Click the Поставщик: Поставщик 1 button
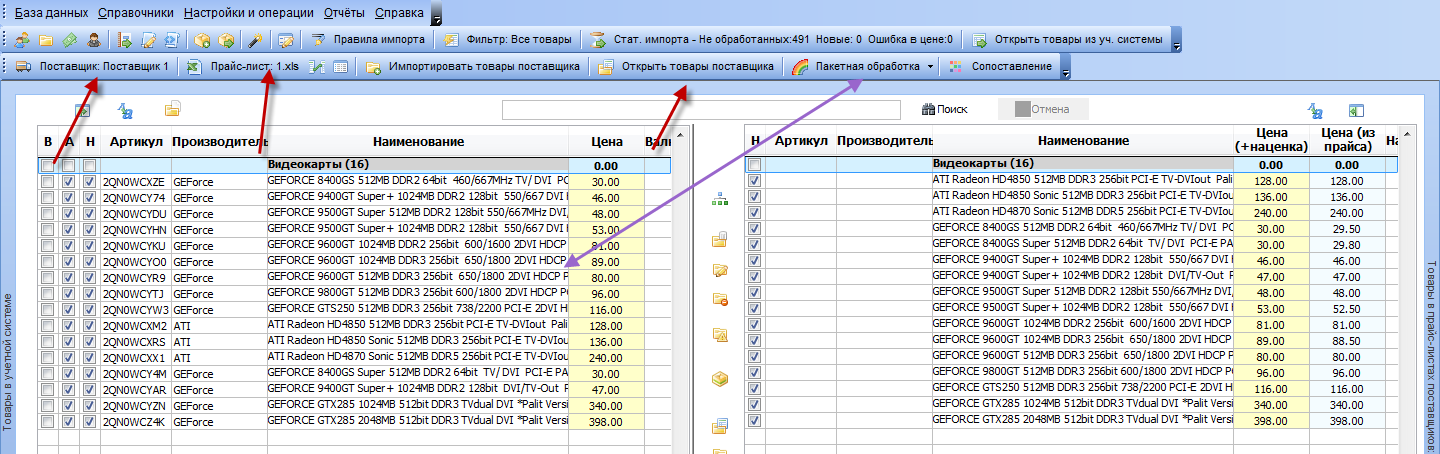This screenshot has width=1440, height=454. point(93,67)
